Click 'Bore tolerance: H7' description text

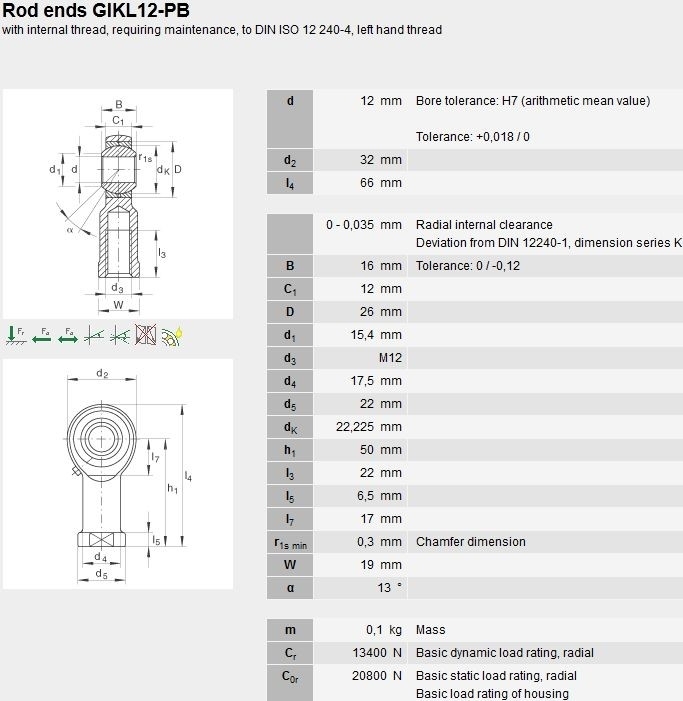tap(533, 101)
